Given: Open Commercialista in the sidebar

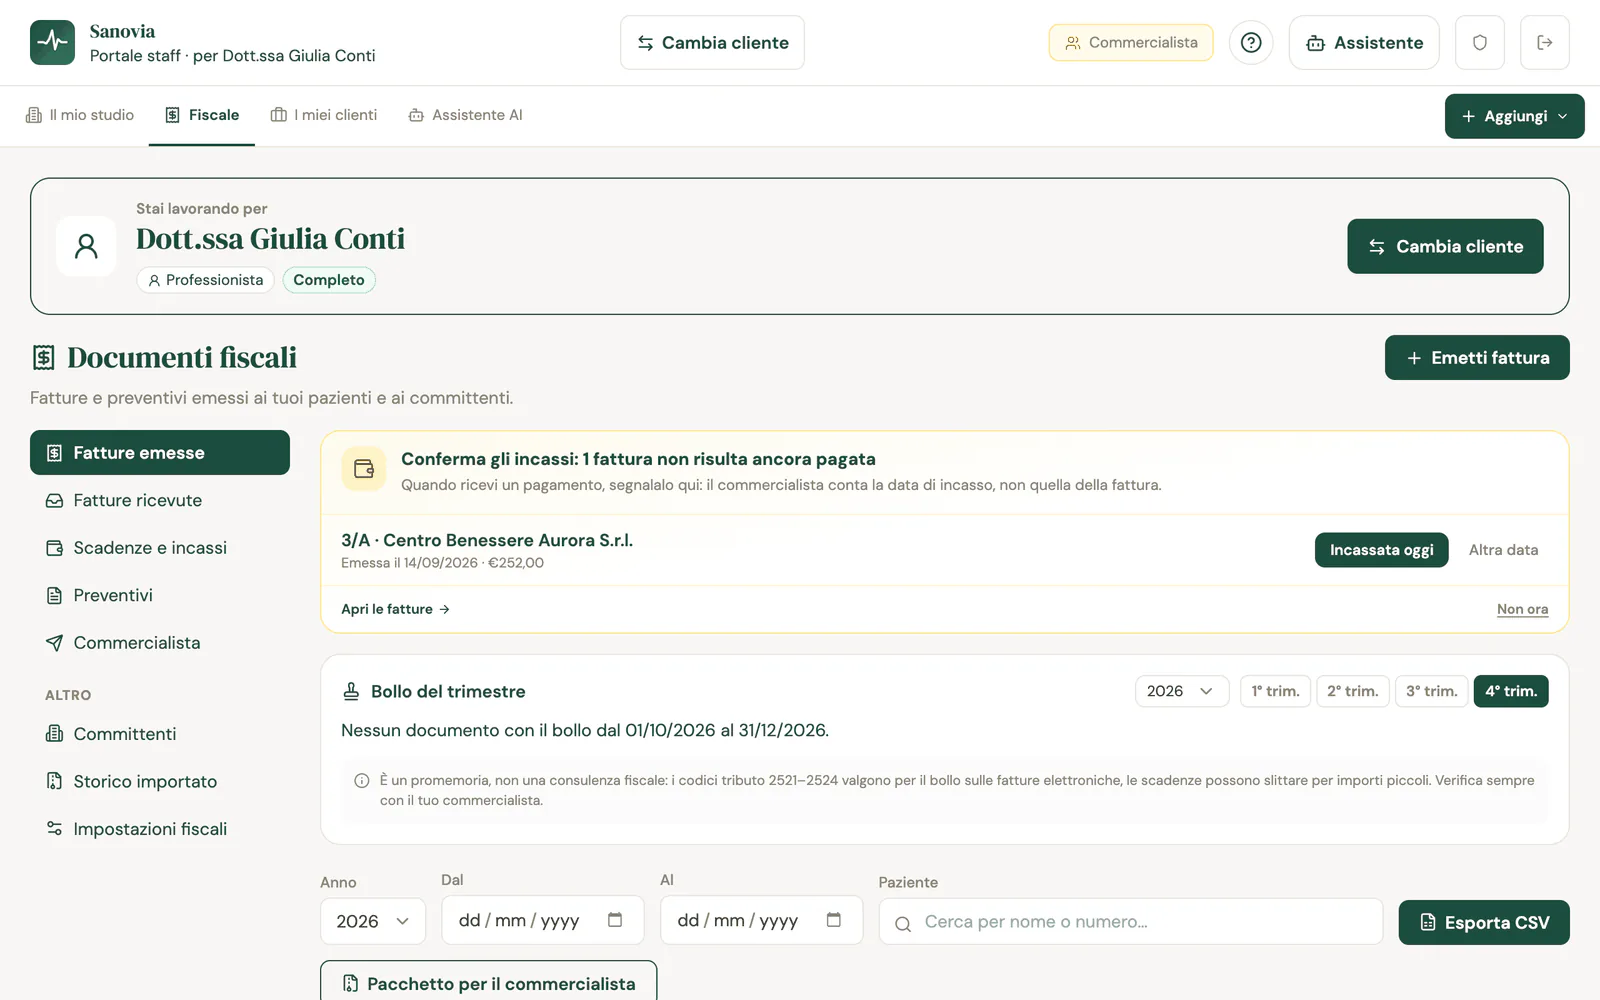Looking at the screenshot, I should (160, 643).
